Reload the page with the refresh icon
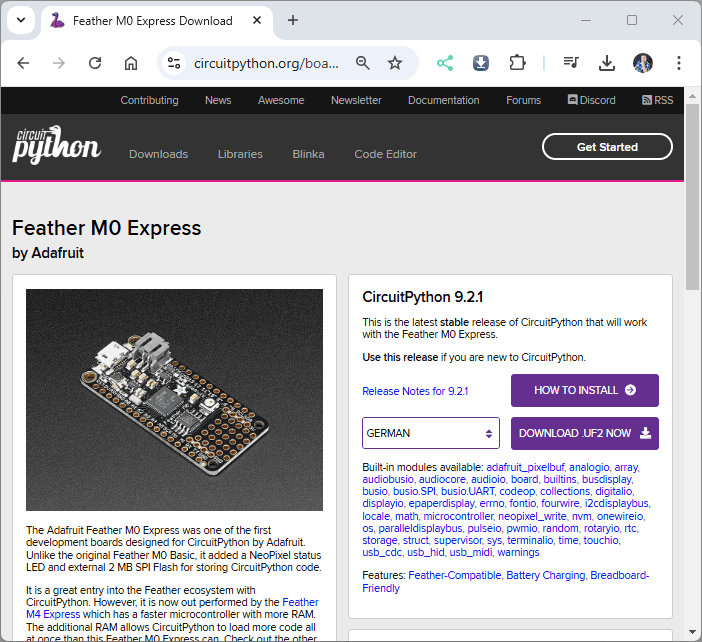This screenshot has width=702, height=642. (x=95, y=63)
